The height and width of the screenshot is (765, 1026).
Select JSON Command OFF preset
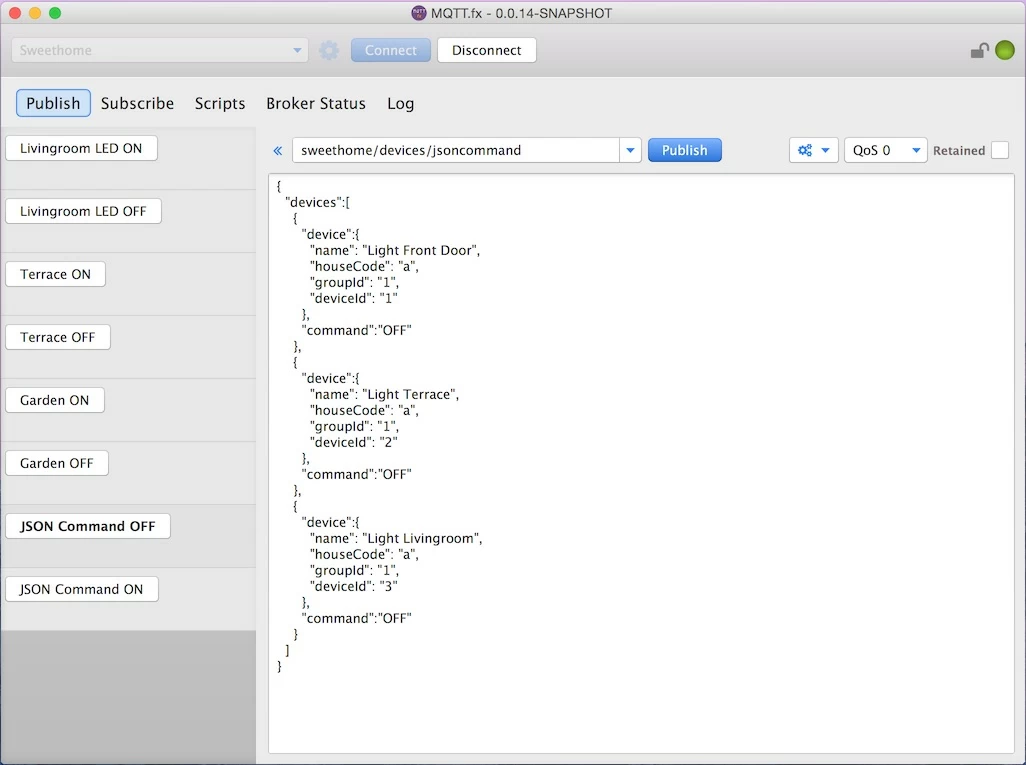[x=88, y=526]
